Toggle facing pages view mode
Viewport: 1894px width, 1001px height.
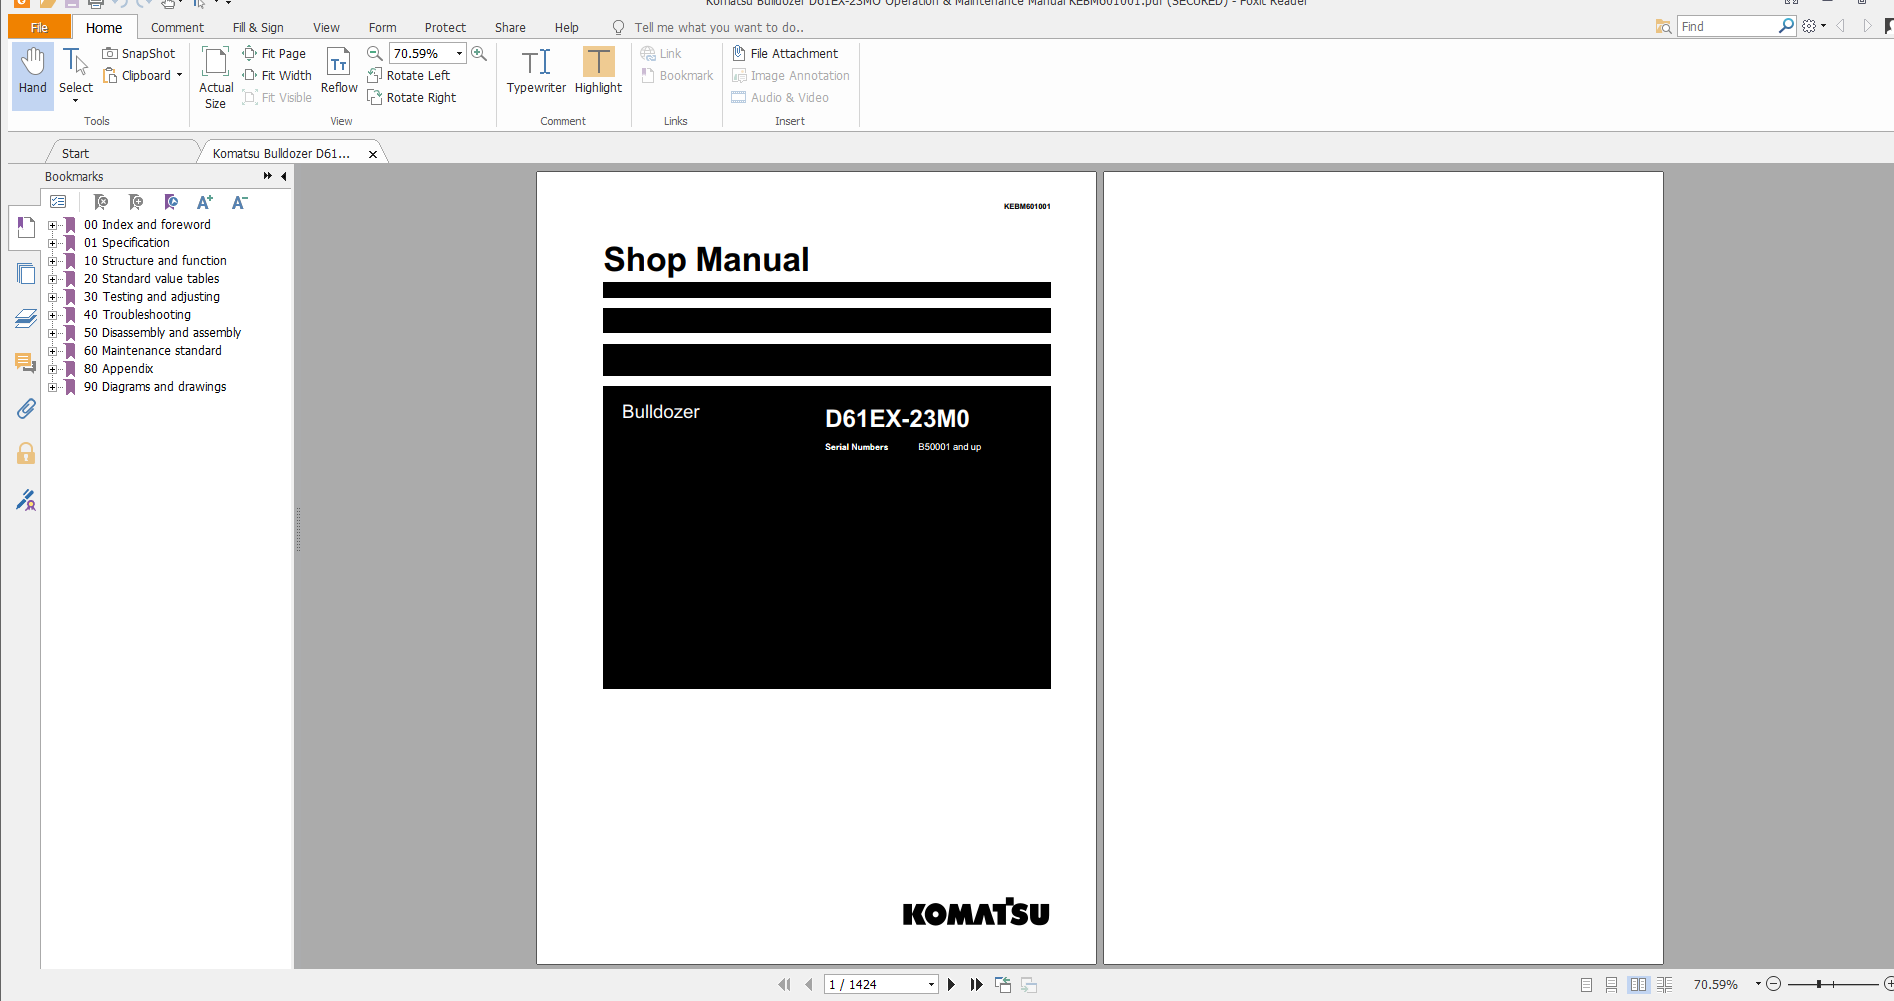click(x=1638, y=985)
